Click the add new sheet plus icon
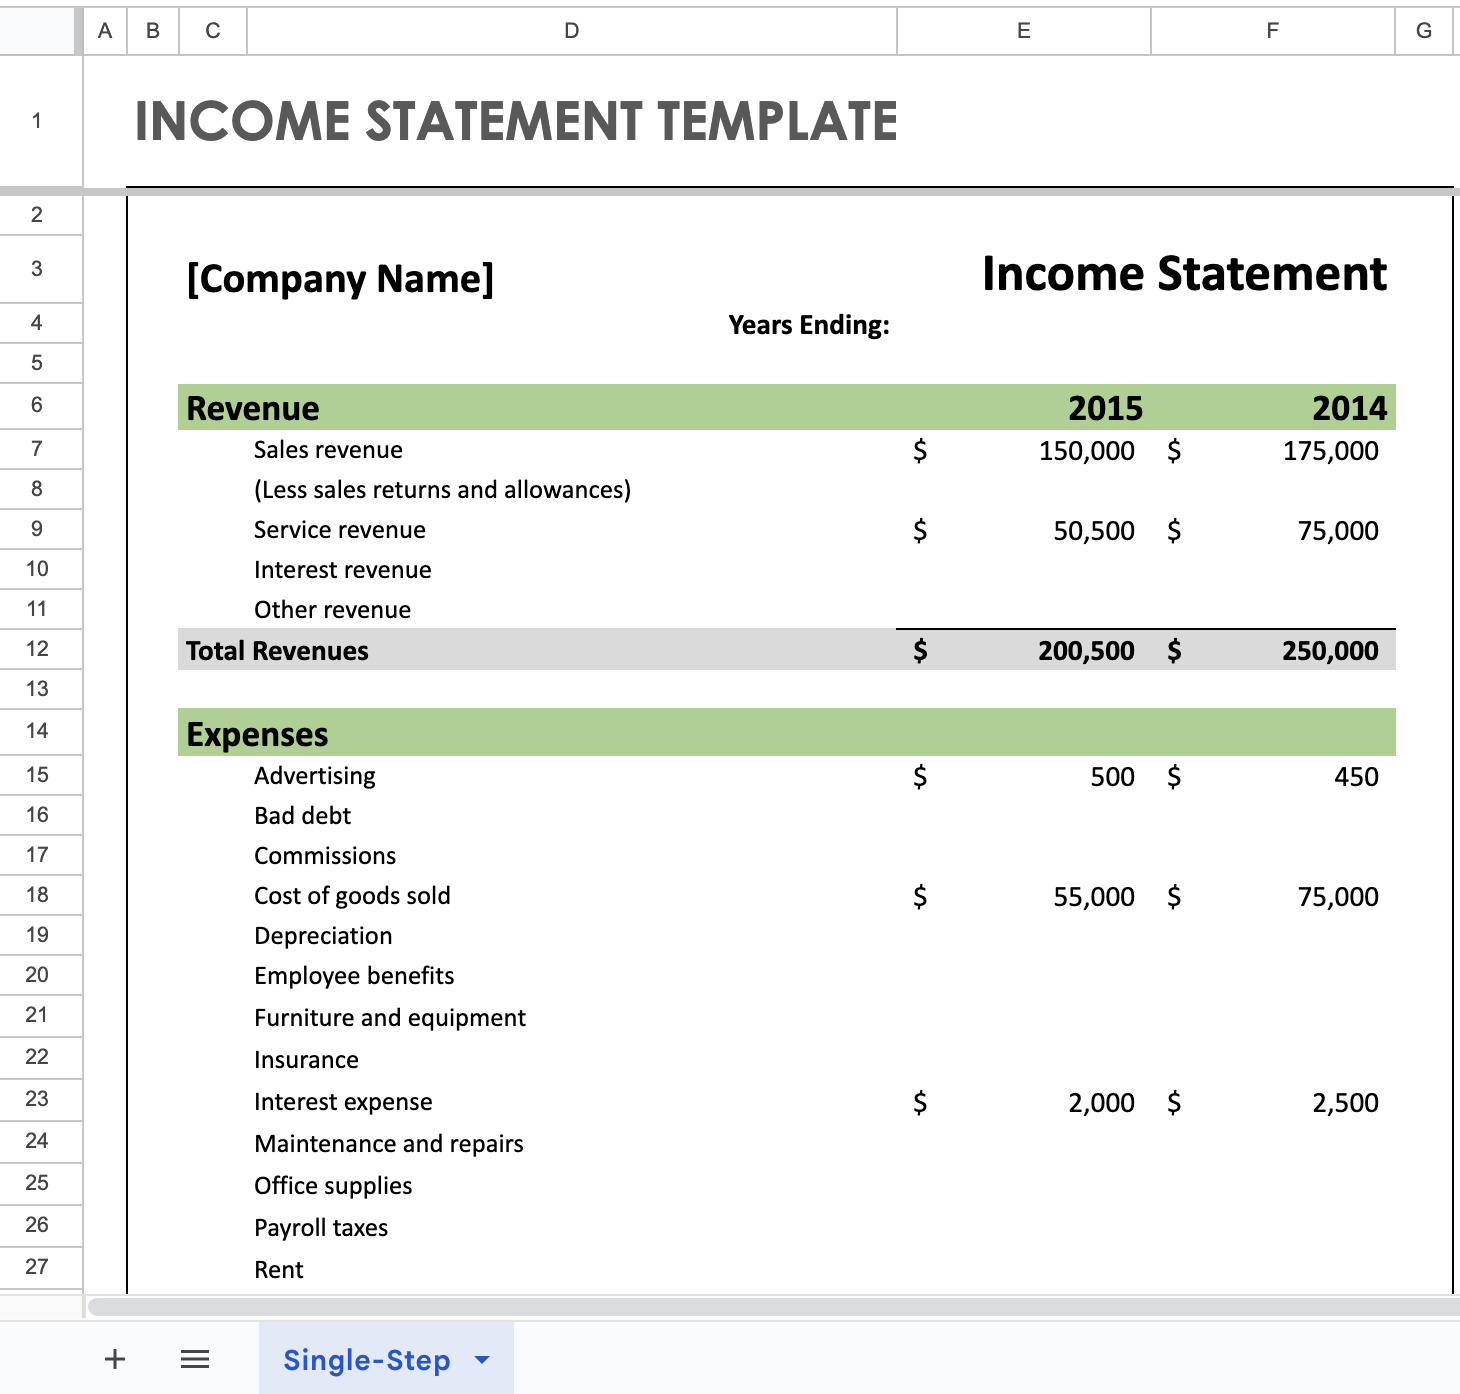Screen dimensions: 1460x1394 (x=115, y=1359)
